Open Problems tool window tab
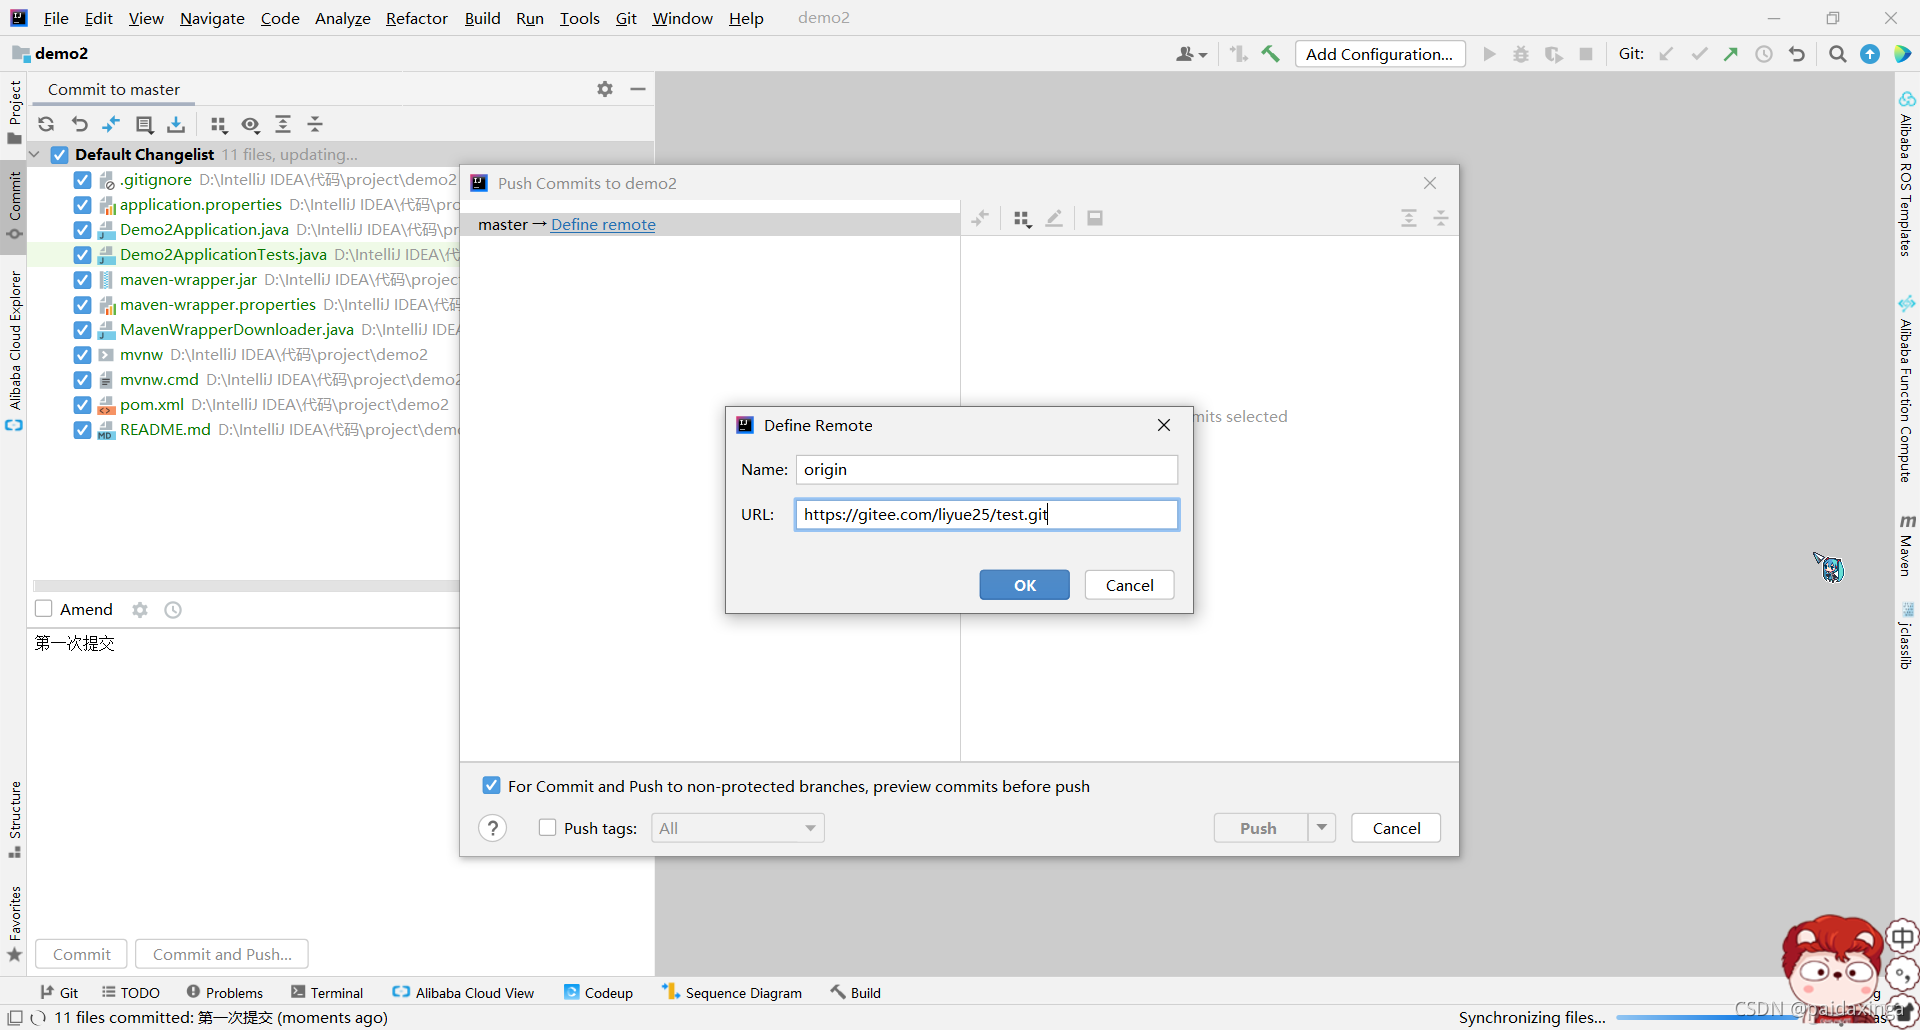The image size is (1920, 1030). (x=225, y=993)
